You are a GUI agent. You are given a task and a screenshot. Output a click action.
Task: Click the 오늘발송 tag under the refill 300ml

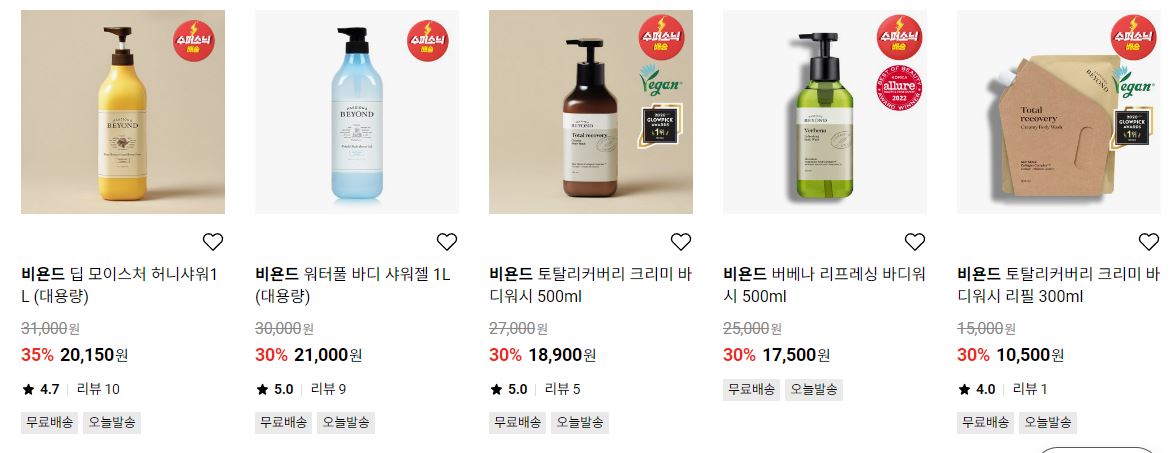coord(1047,422)
